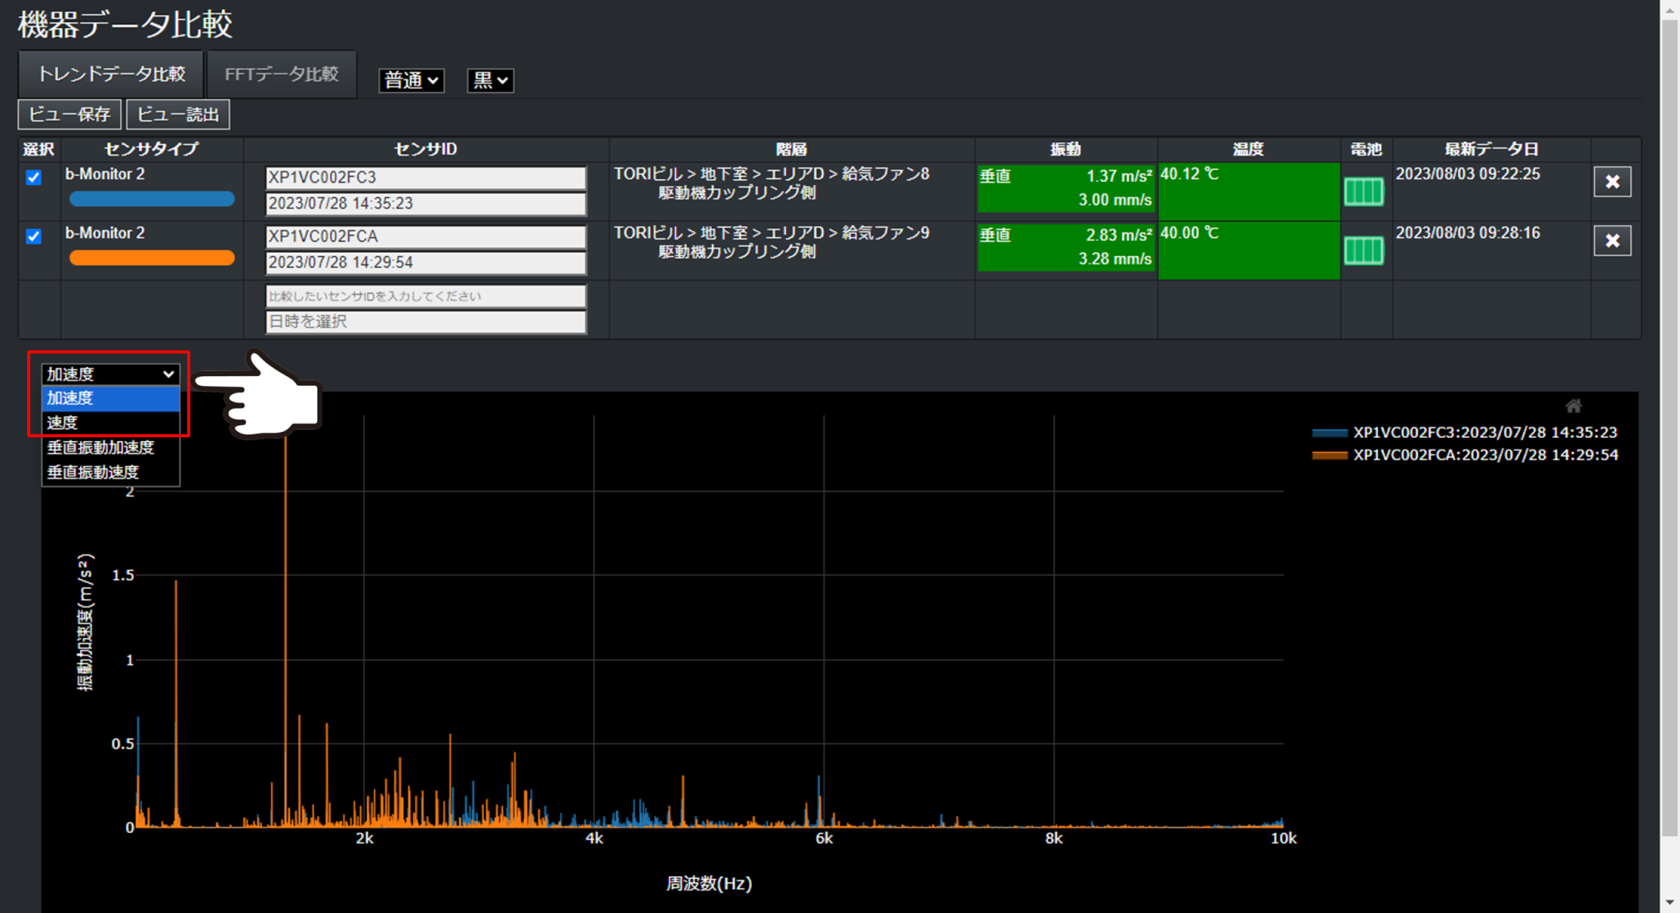This screenshot has width=1680, height=913.
Task: Open the 普通 dropdown
Action: coord(411,80)
